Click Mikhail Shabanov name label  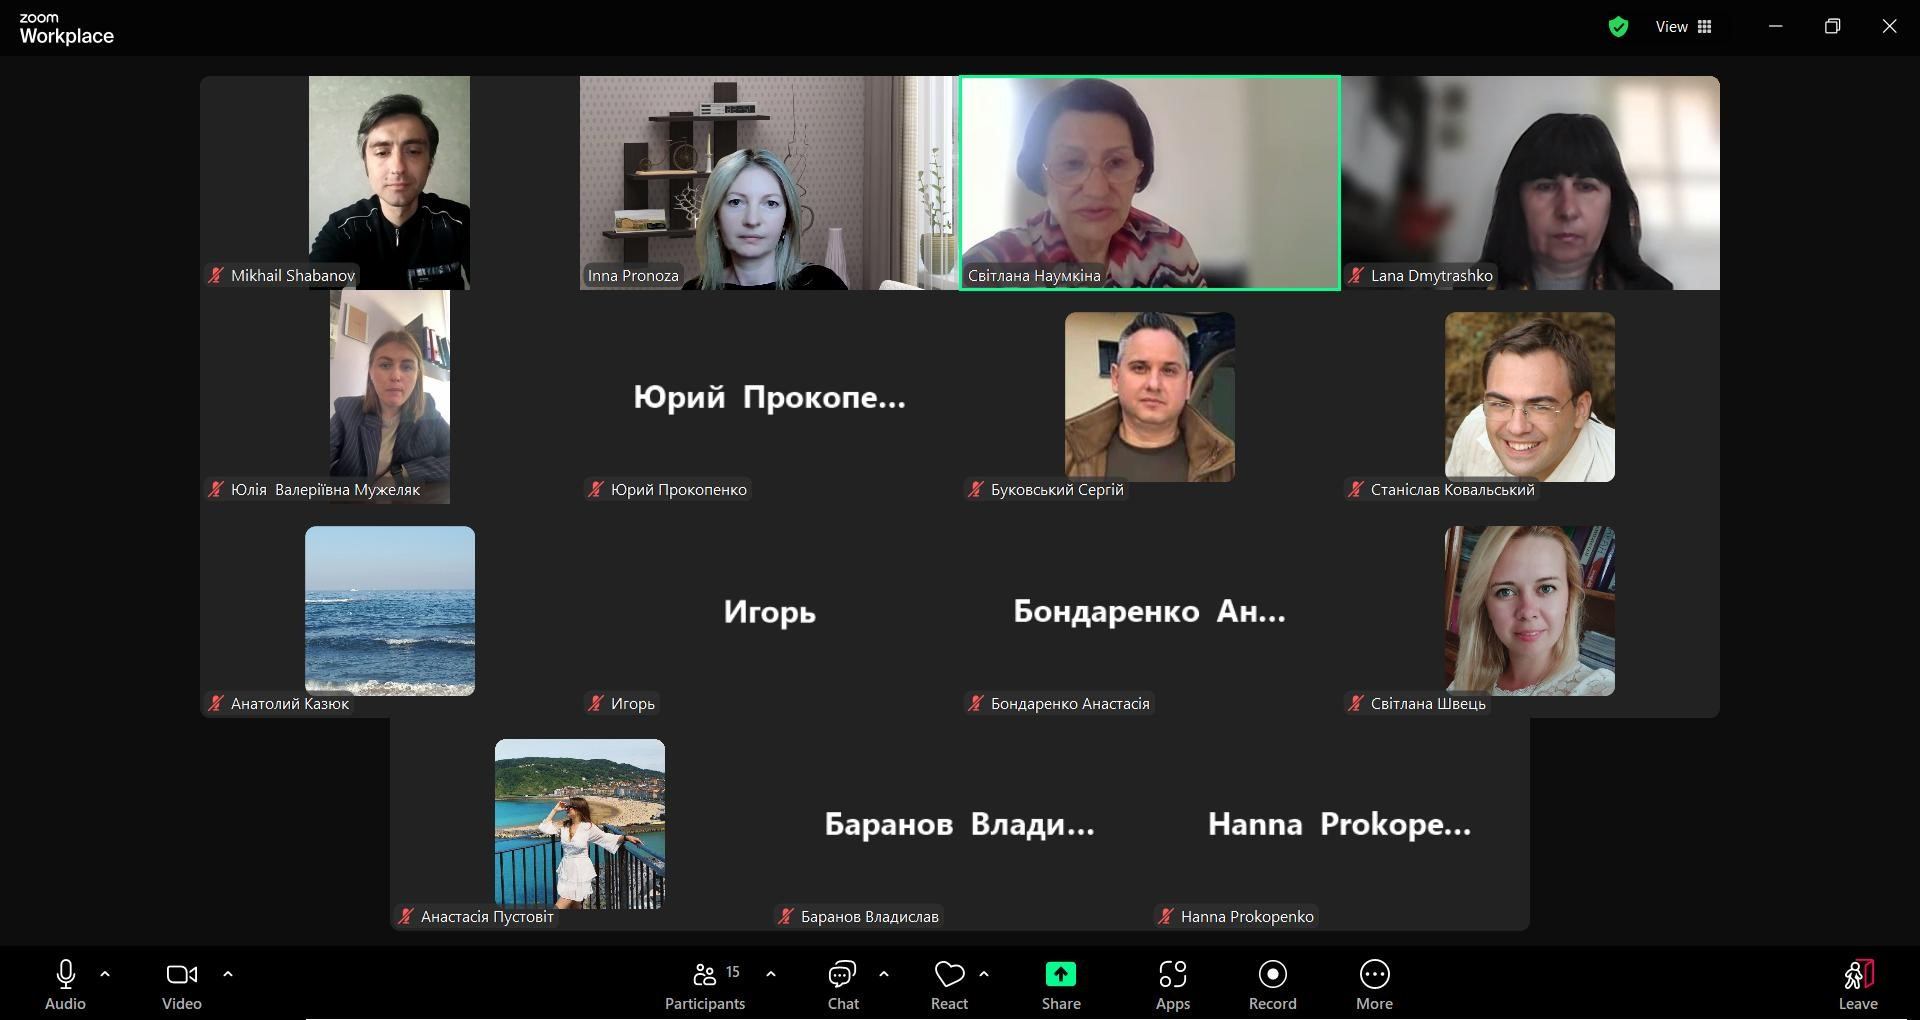(x=293, y=276)
